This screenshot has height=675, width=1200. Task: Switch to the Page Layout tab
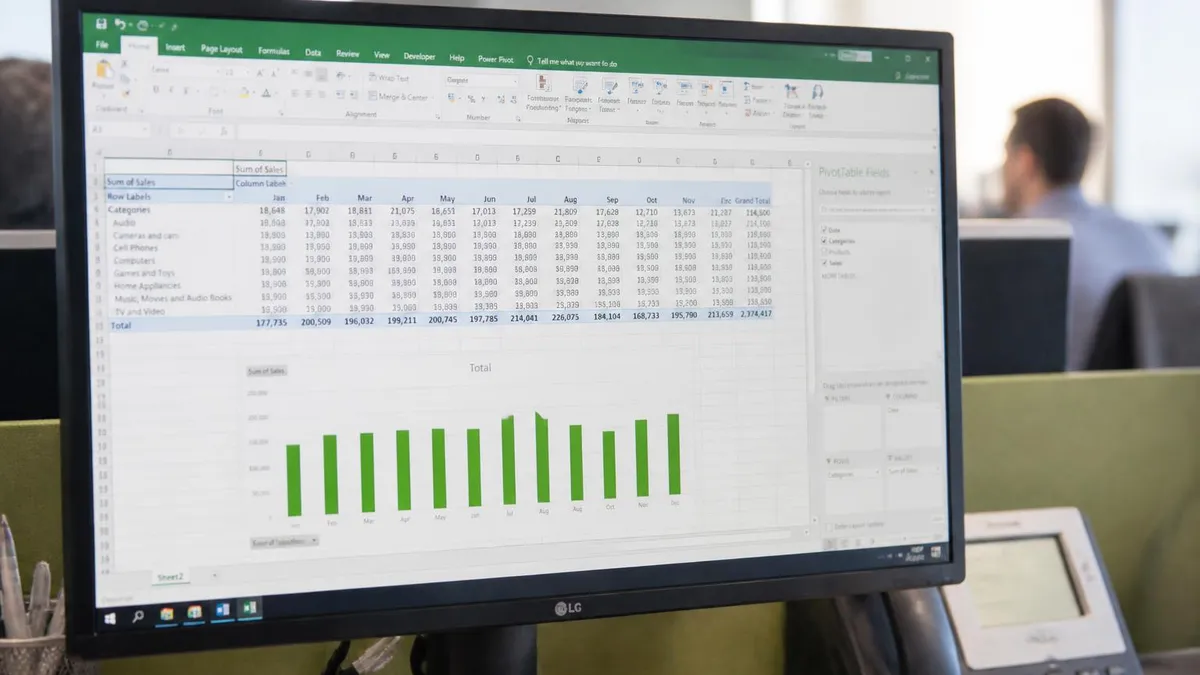tap(221, 49)
